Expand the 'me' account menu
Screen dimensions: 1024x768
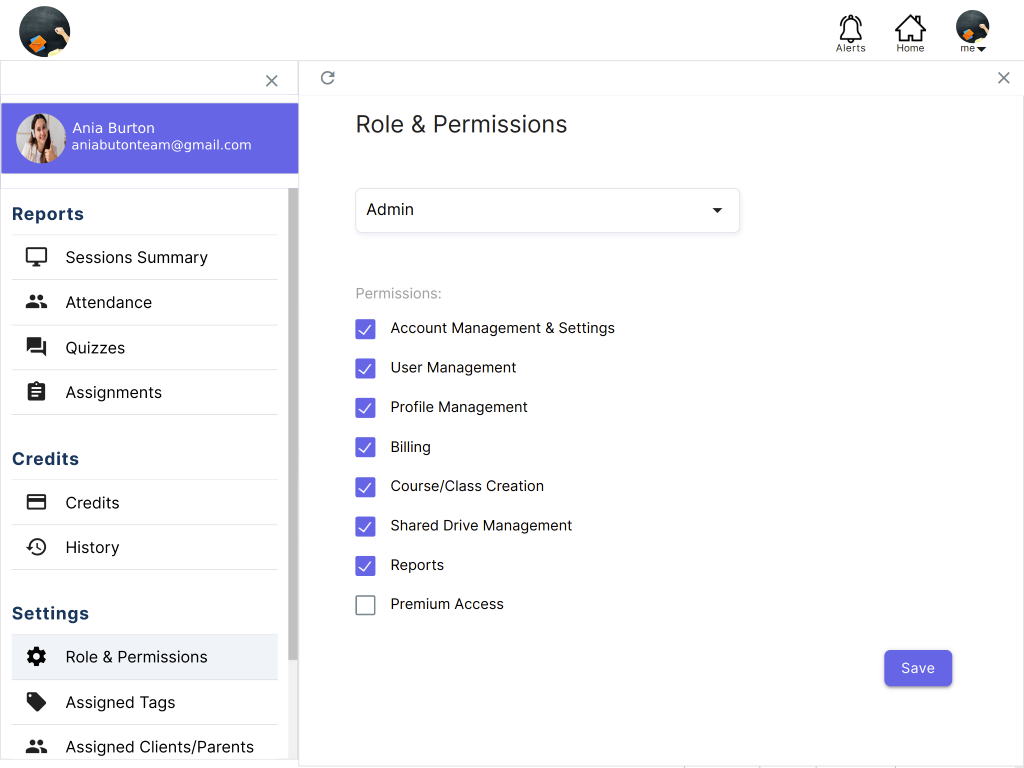coord(970,33)
